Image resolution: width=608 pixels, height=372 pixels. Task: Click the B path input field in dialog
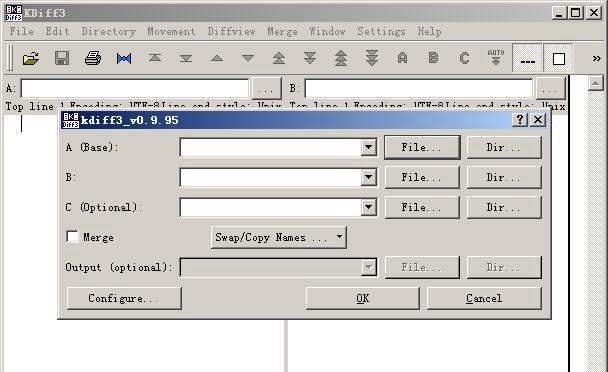tap(271, 177)
